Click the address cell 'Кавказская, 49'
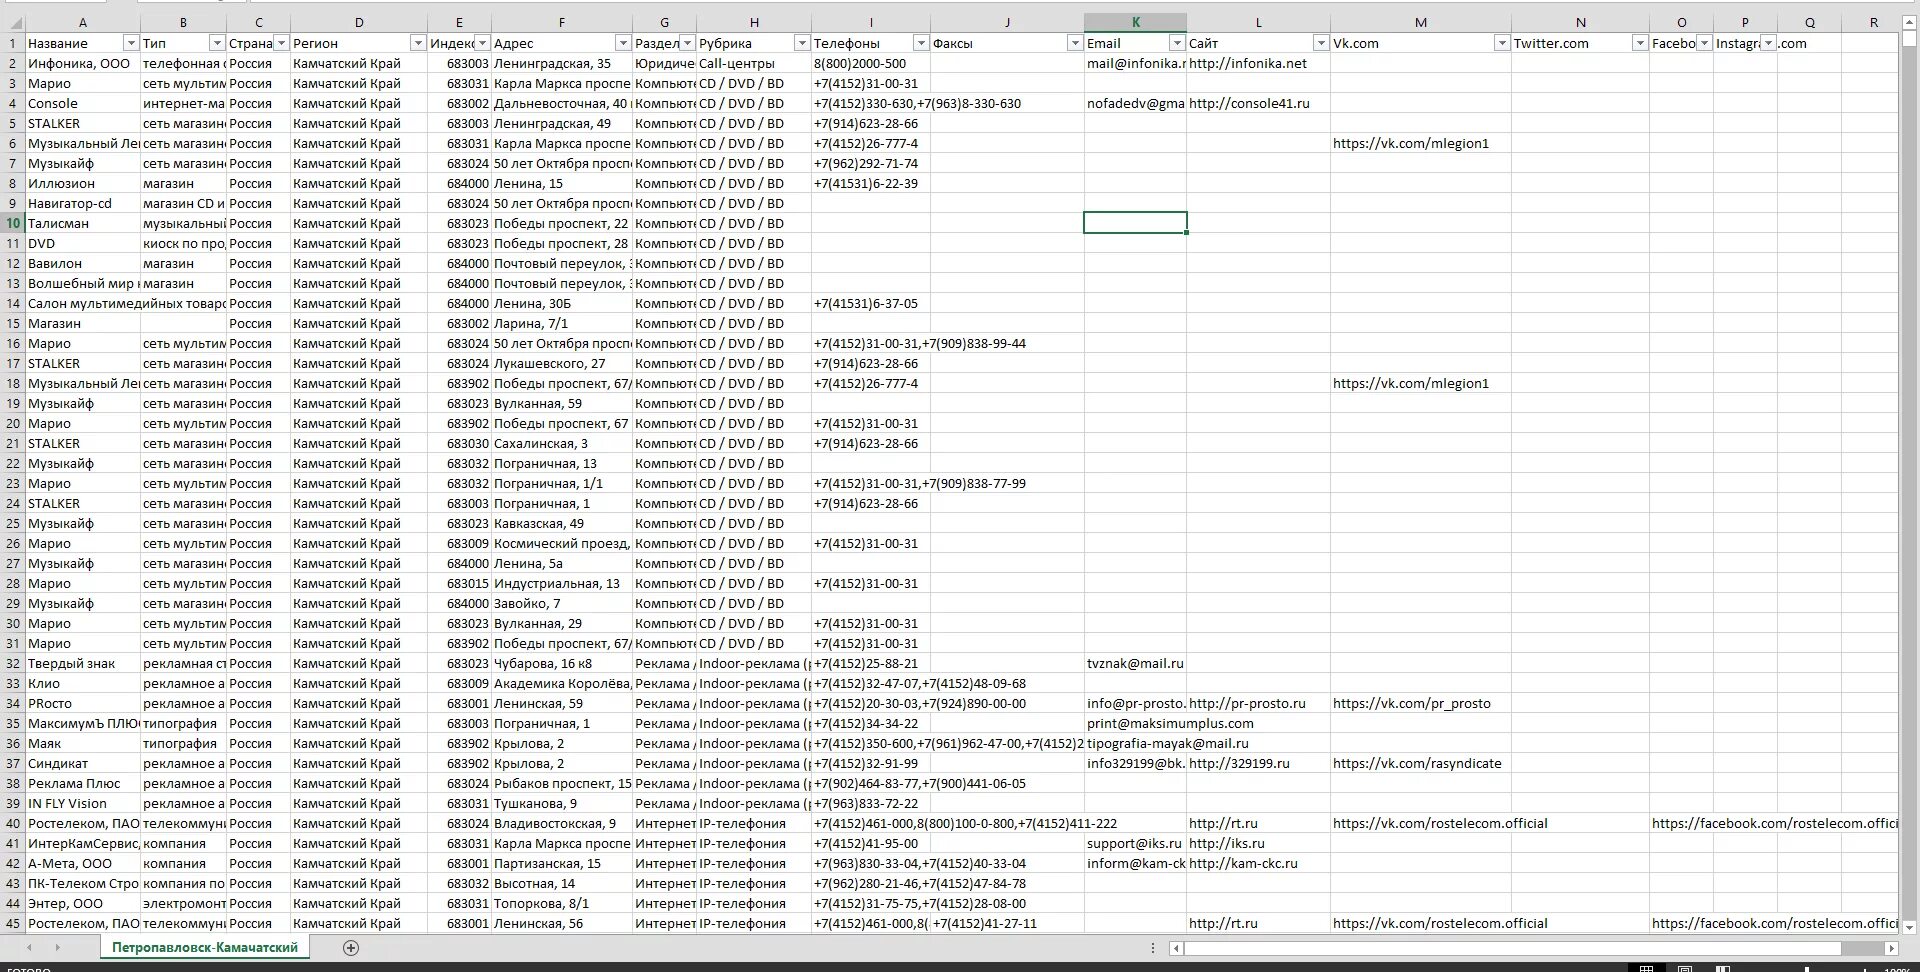Viewport: 1920px width, 972px height. pos(561,523)
